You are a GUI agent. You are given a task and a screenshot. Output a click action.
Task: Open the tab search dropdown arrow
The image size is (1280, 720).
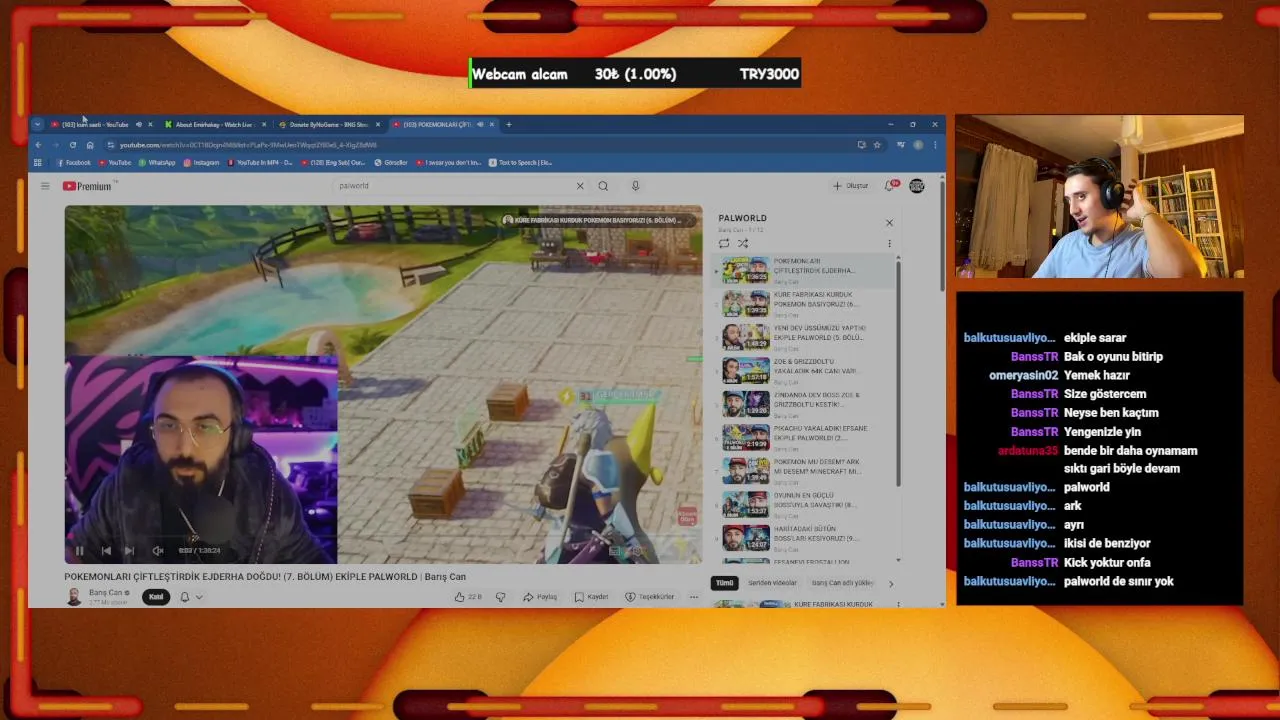37,125
